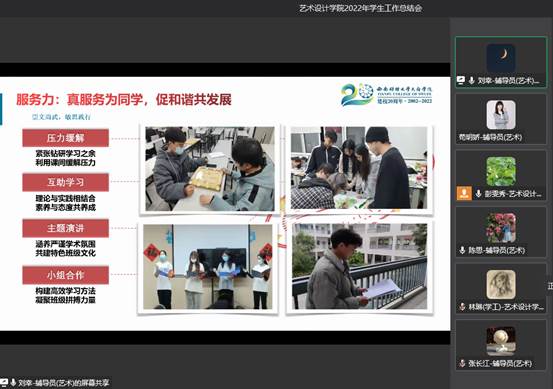Select the moon avatar of 刘幸
Image resolution: width=553 pixels, height=389 pixels.
(501, 58)
